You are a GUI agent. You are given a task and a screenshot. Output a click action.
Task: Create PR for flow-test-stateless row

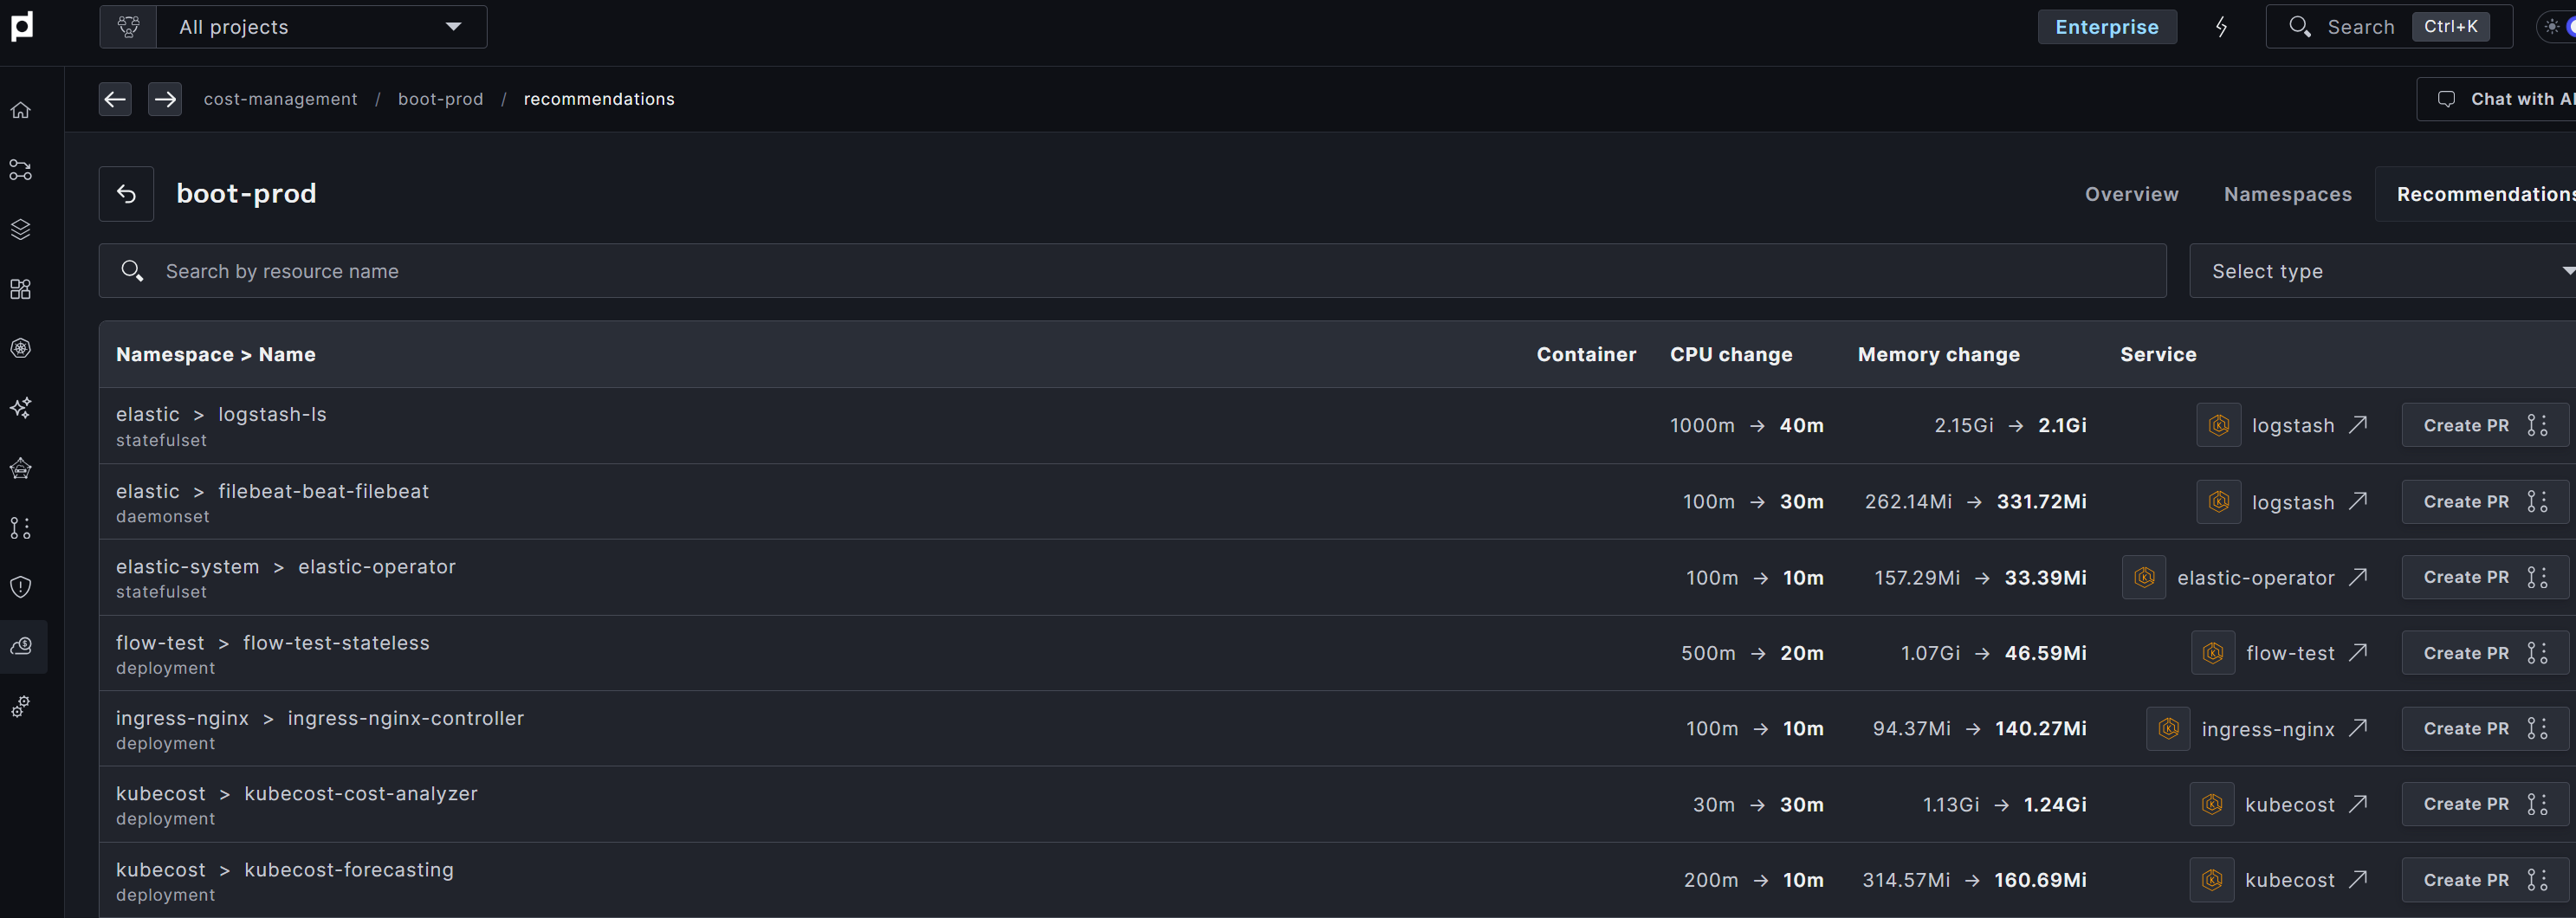coord(2484,653)
